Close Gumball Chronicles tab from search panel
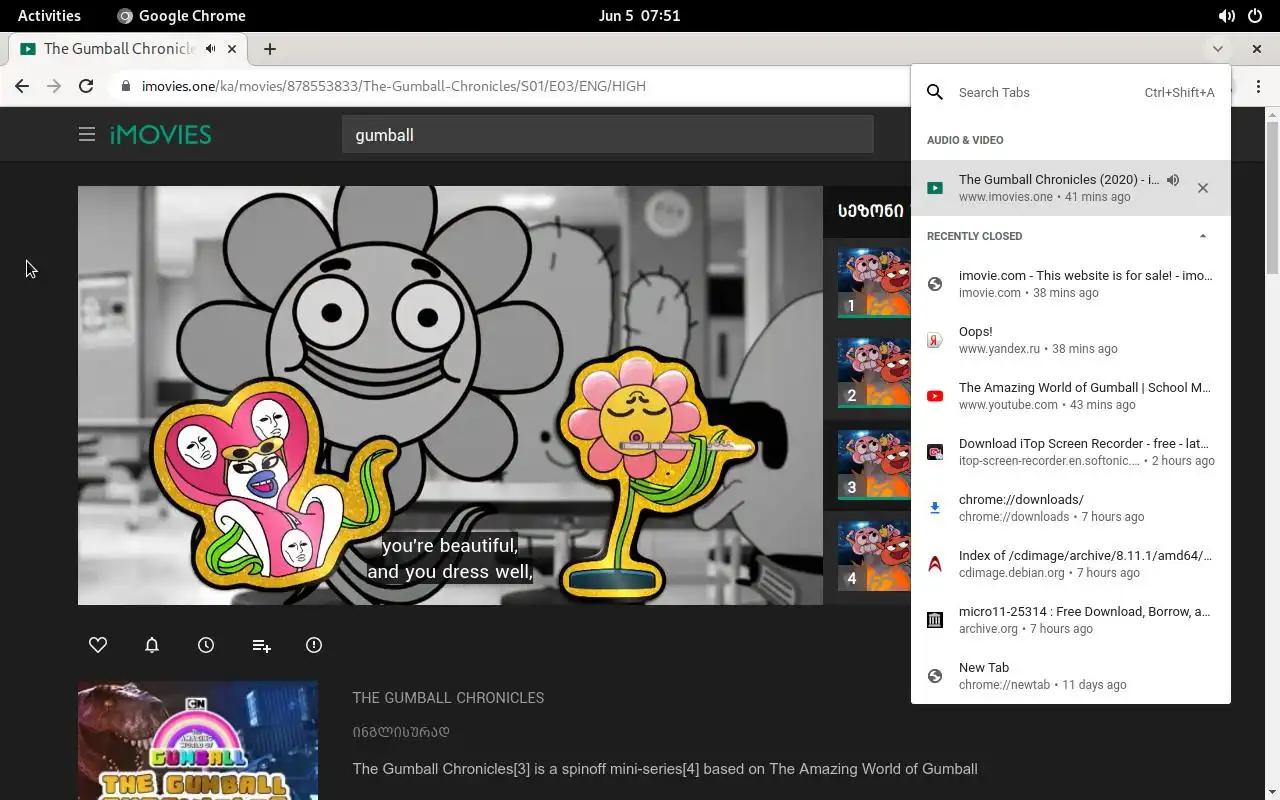The image size is (1280, 800). [1203, 188]
